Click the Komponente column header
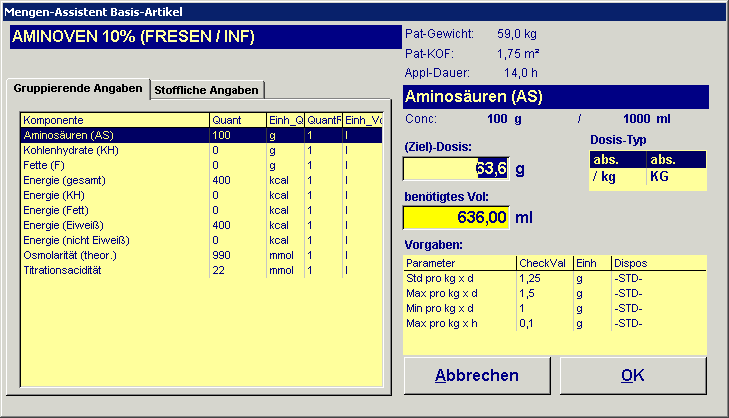Image resolution: width=729 pixels, height=418 pixels. tap(115, 120)
